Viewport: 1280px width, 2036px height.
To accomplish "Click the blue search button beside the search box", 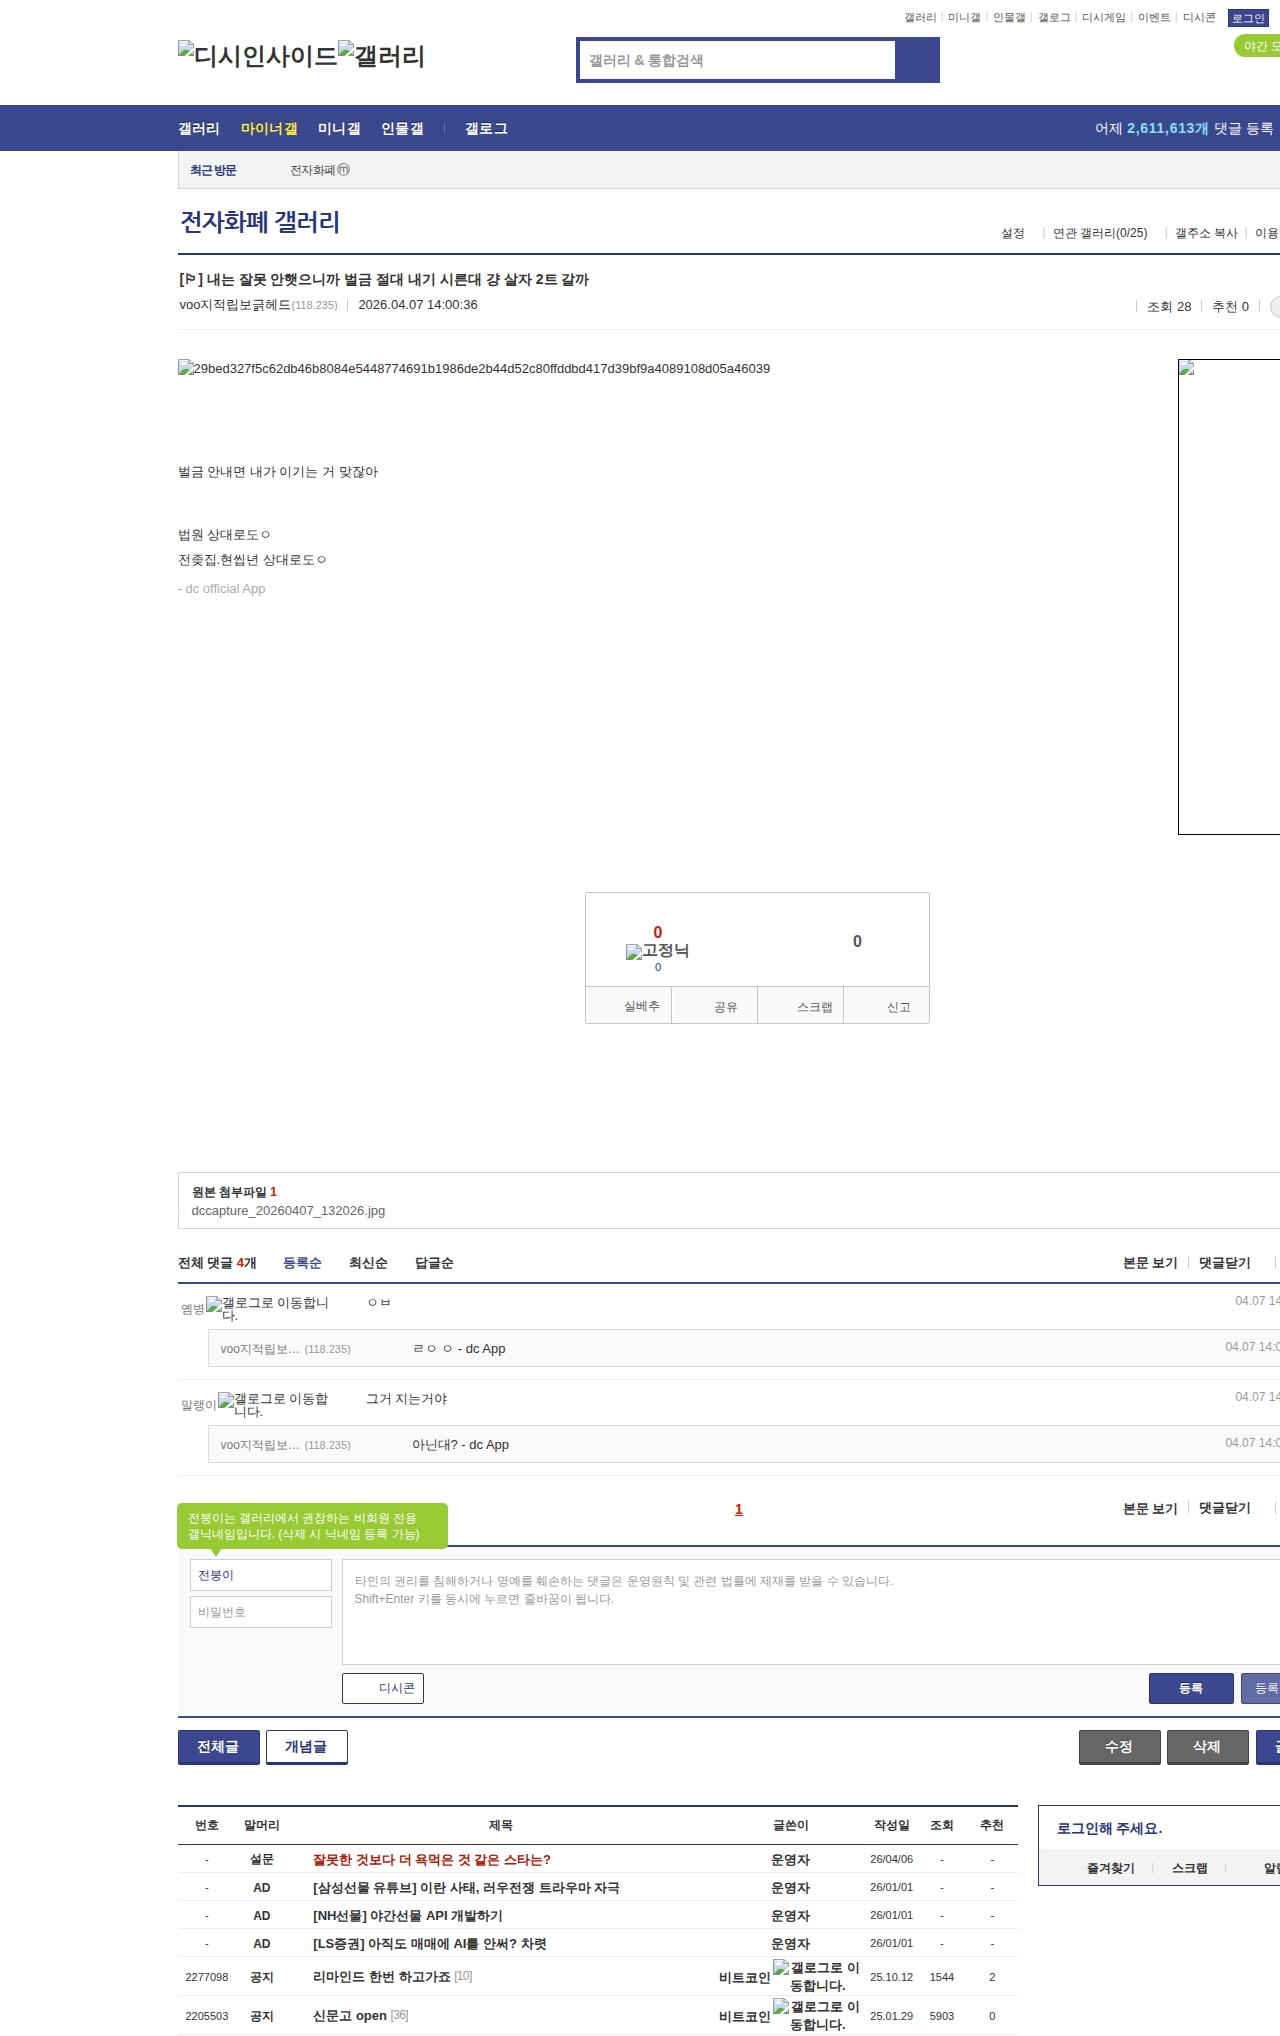I will 917,60.
